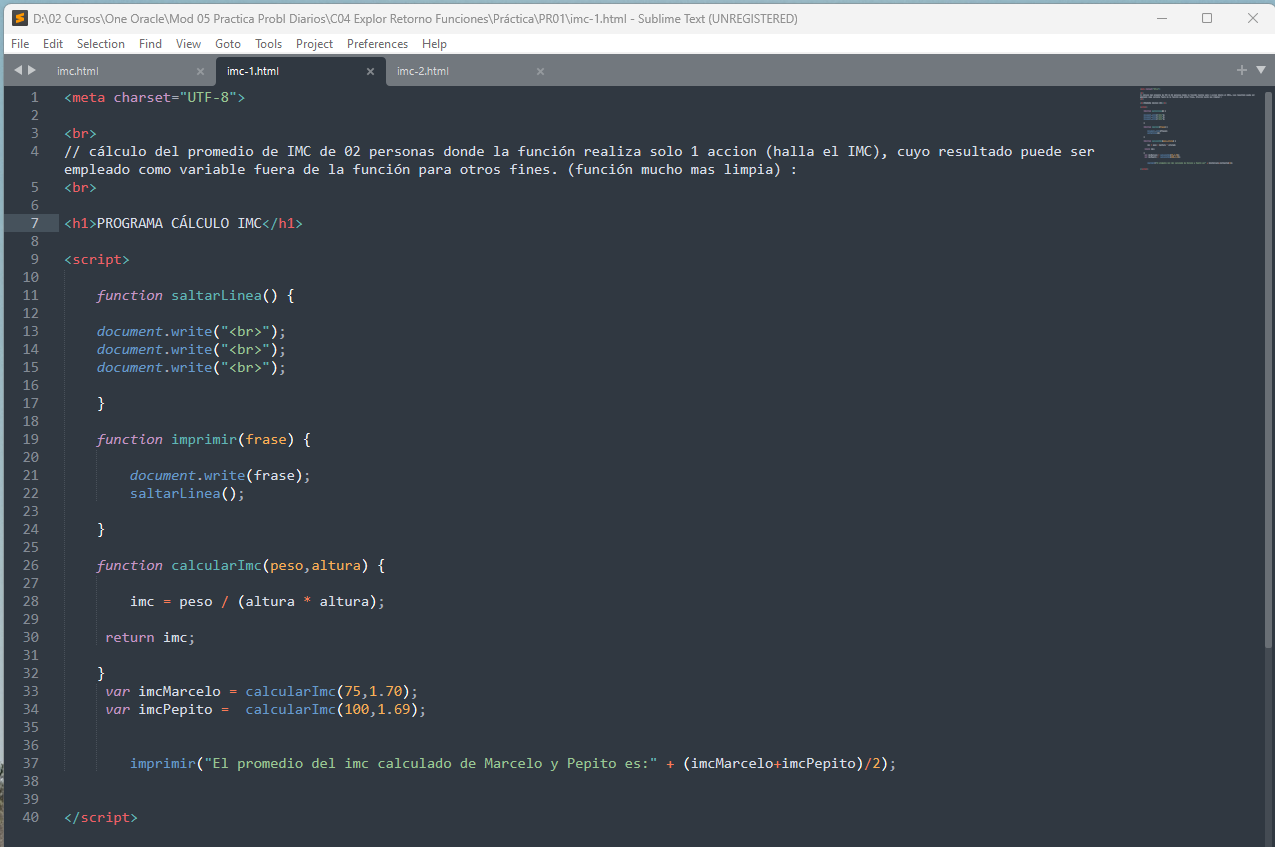Screen dimensions: 1275x847
Task: Click the imcPepito variable on line 34
Action: click(175, 709)
